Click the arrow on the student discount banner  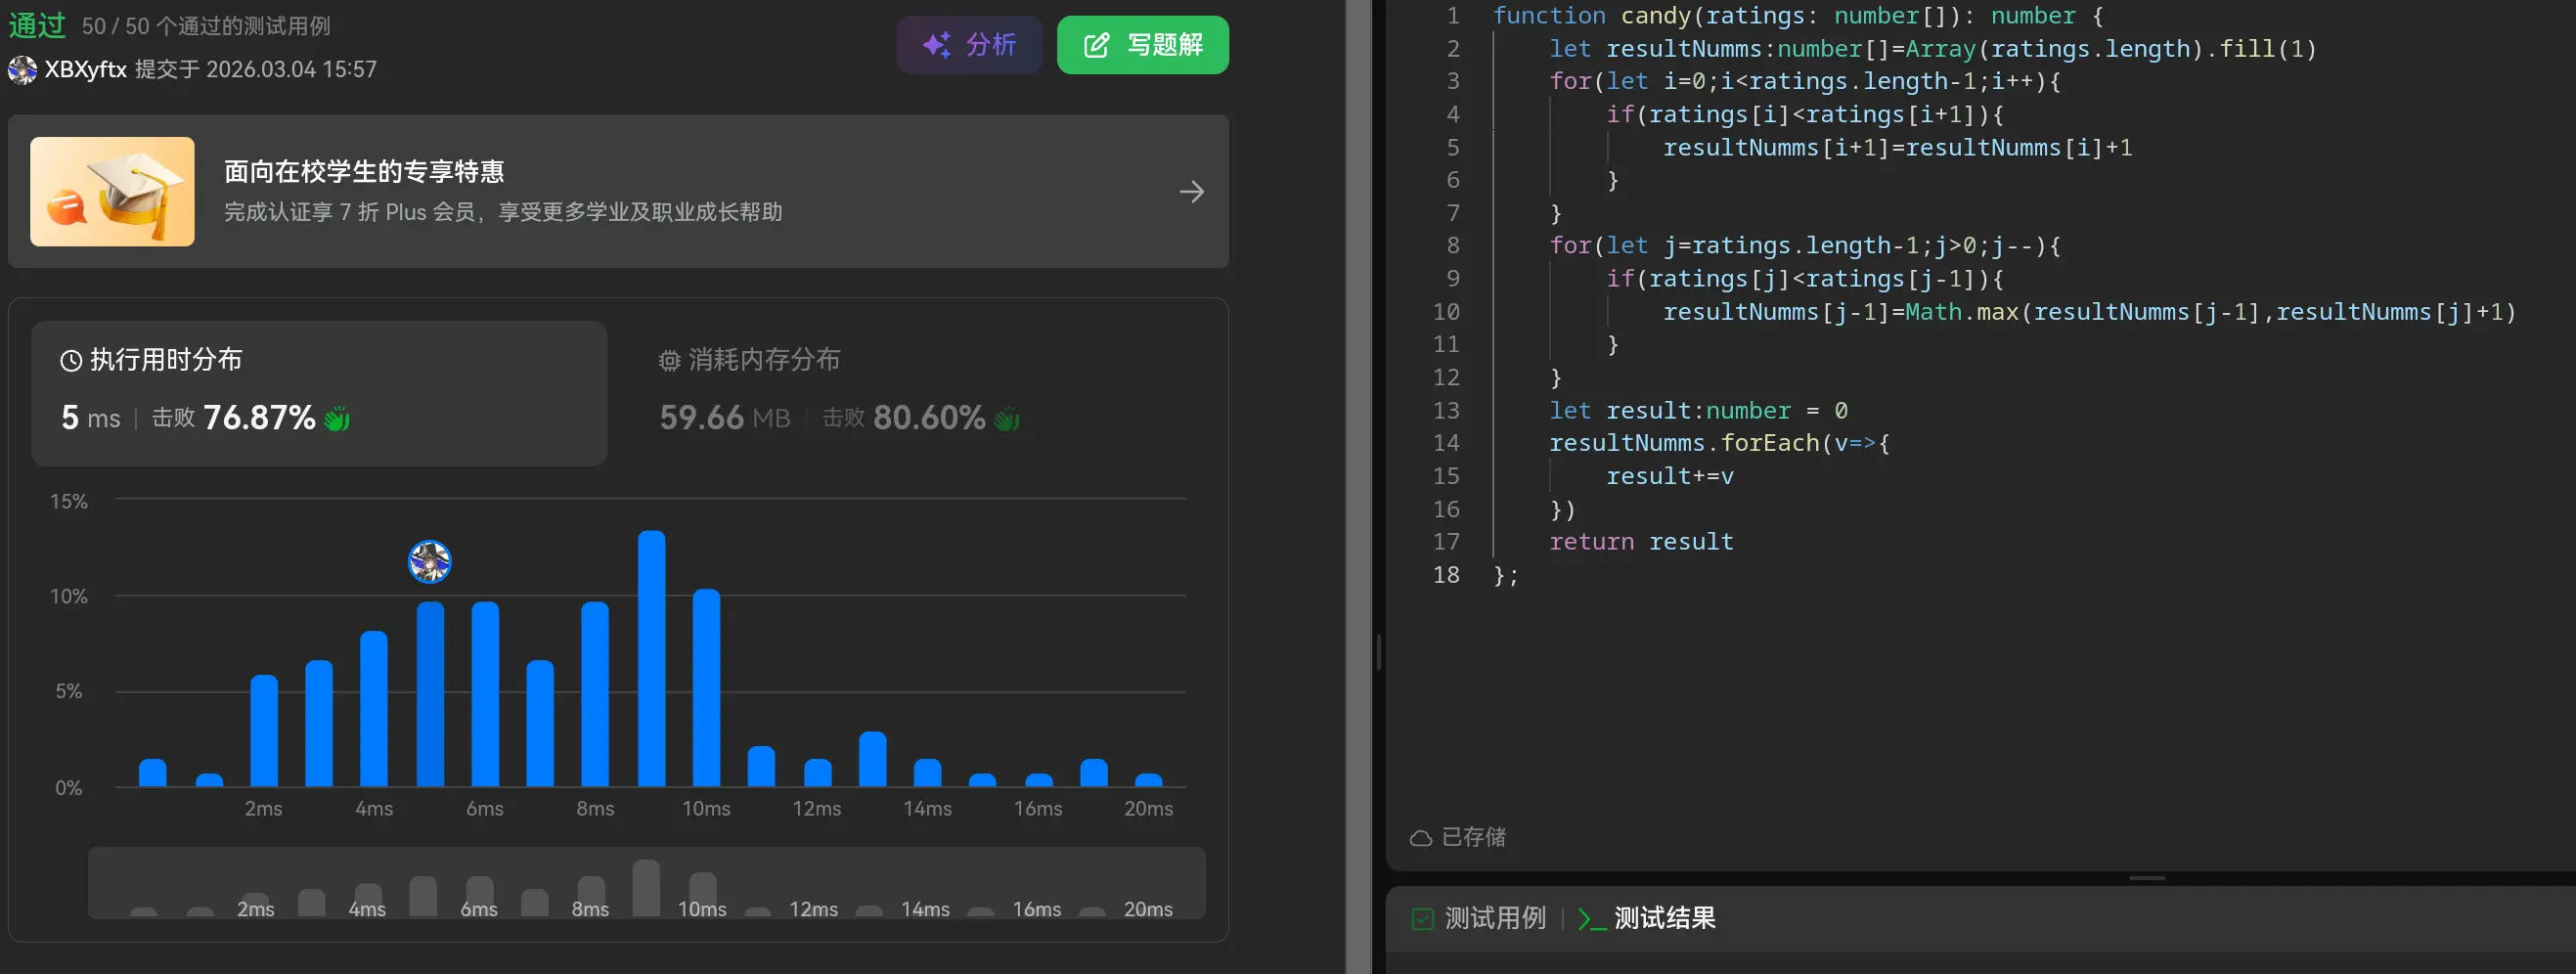[x=1190, y=192]
